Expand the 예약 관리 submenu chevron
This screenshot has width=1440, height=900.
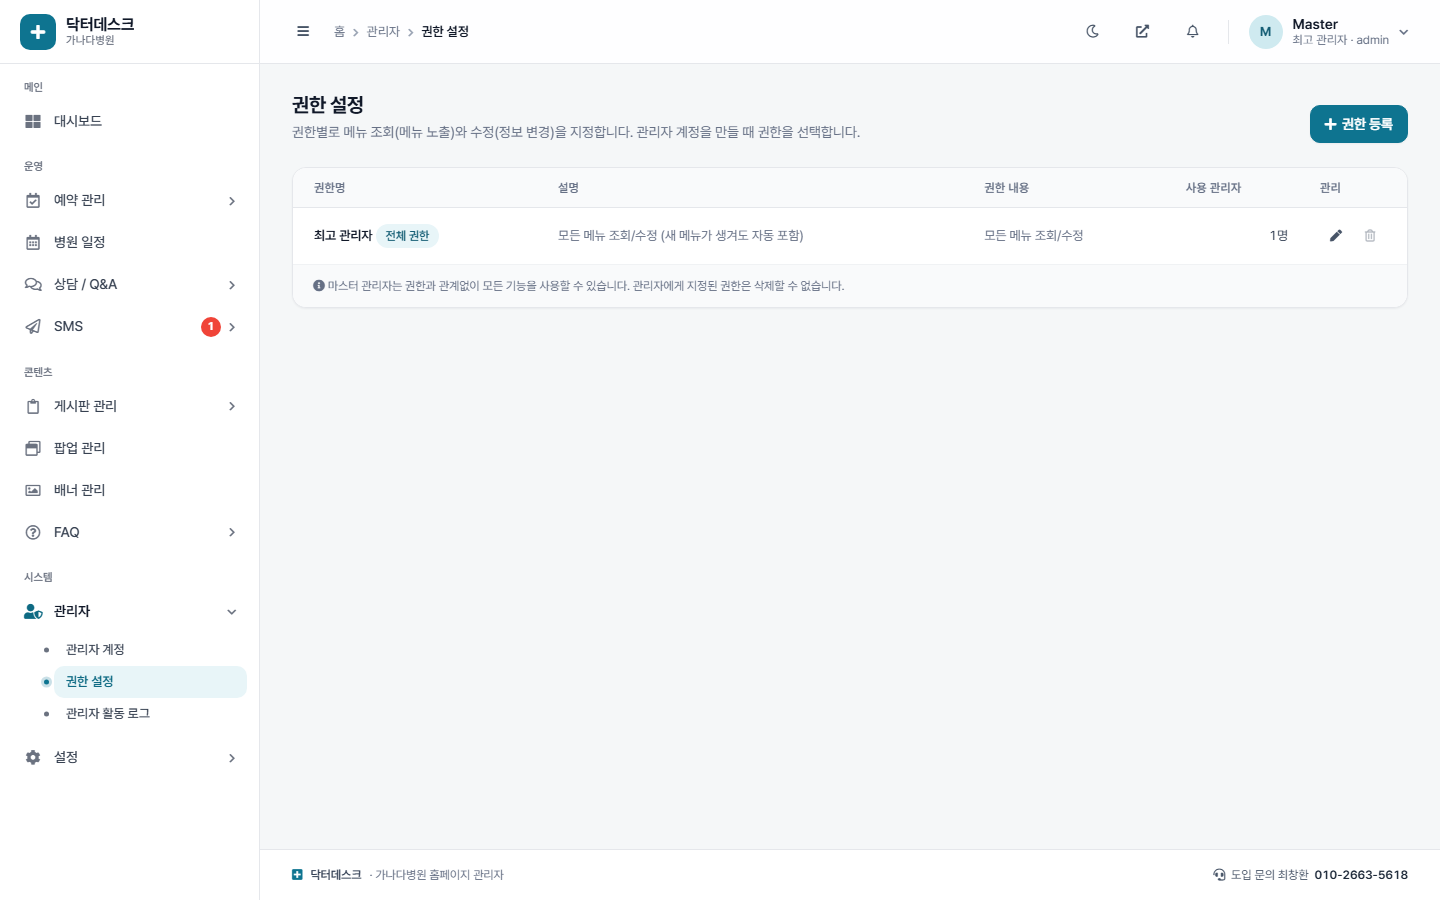232,201
